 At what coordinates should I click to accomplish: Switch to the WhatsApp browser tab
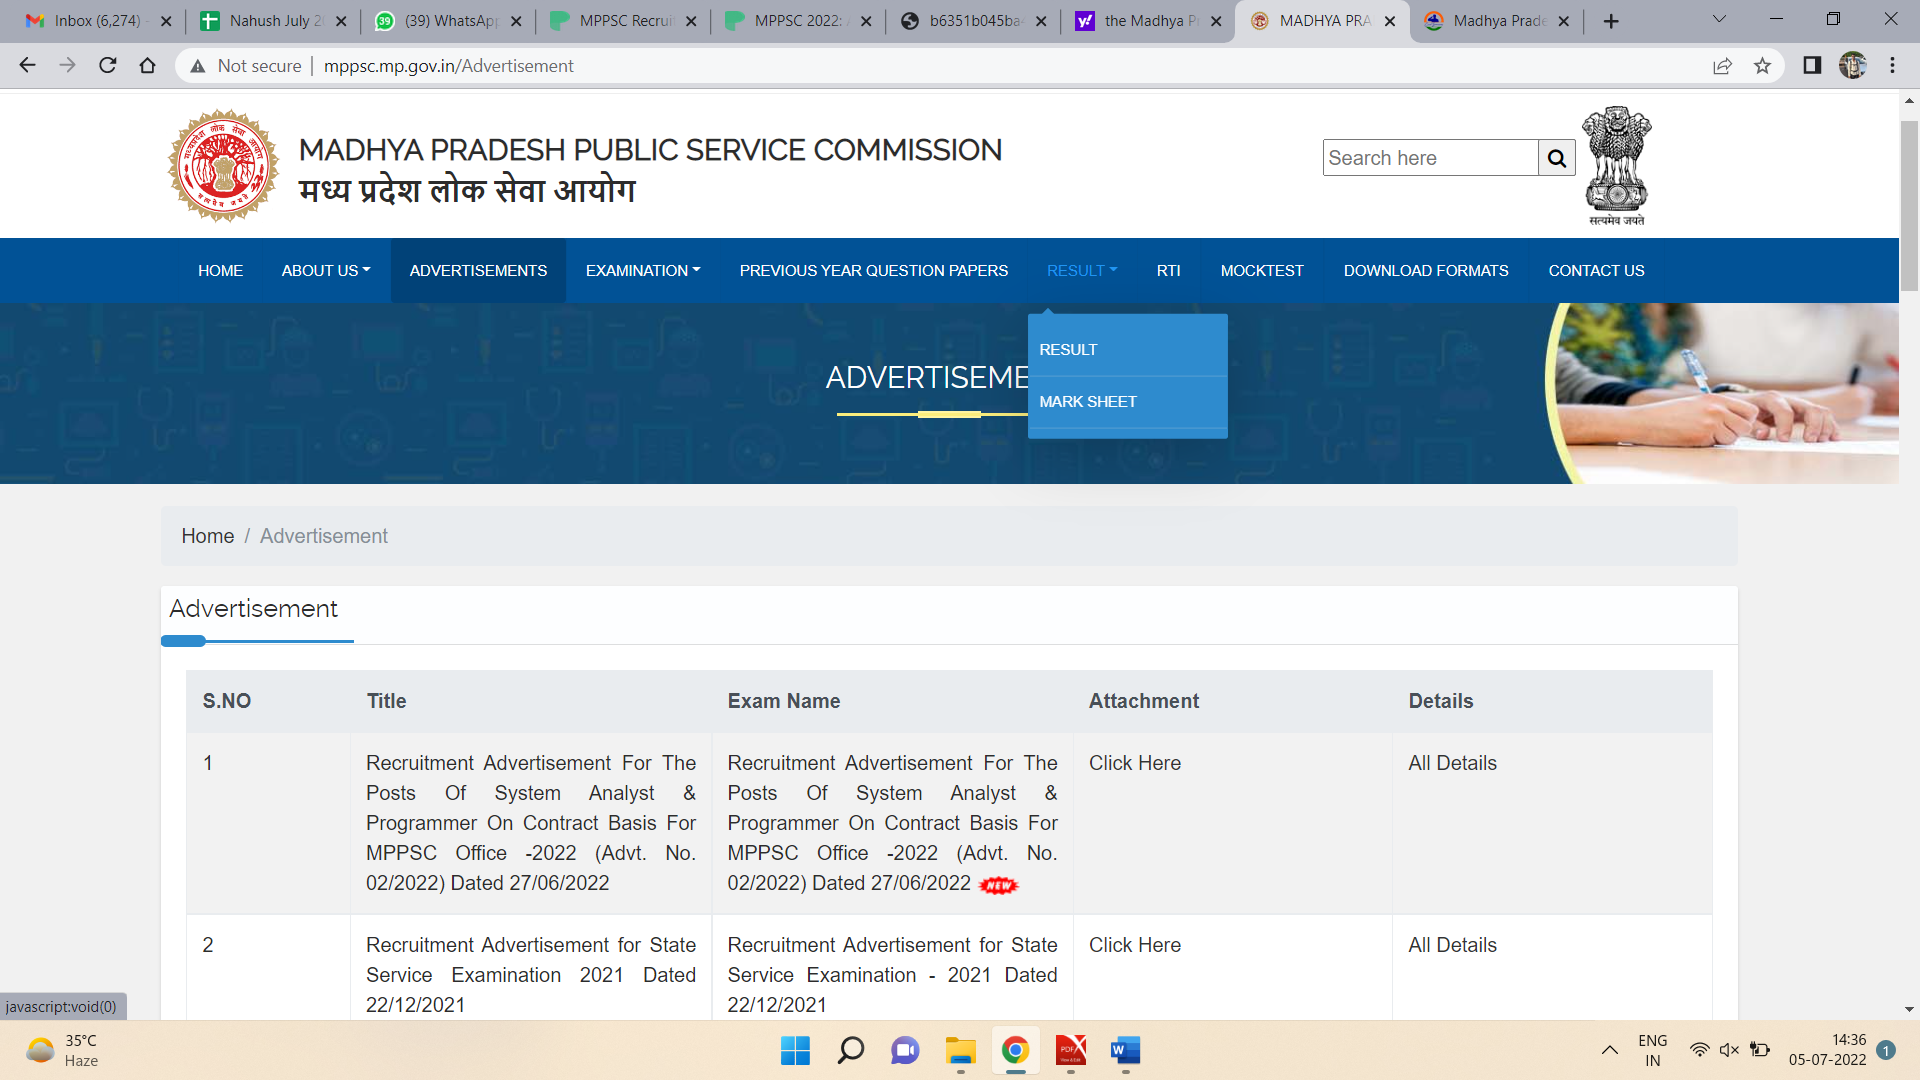[x=450, y=21]
